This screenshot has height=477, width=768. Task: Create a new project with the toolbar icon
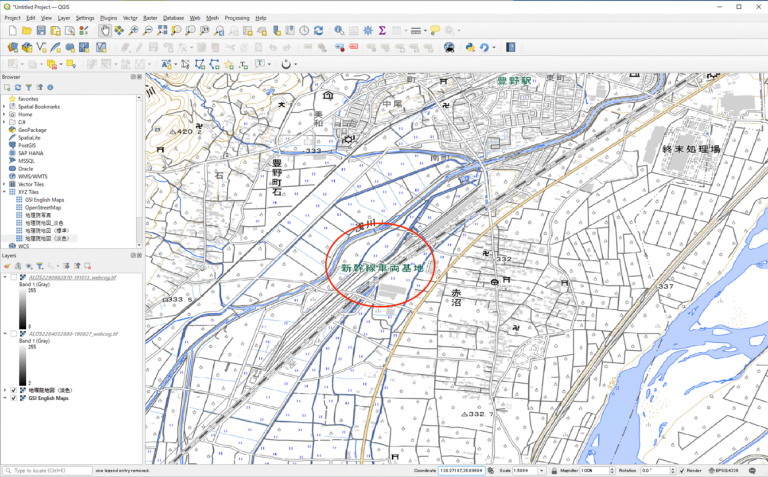pyautogui.click(x=13, y=30)
